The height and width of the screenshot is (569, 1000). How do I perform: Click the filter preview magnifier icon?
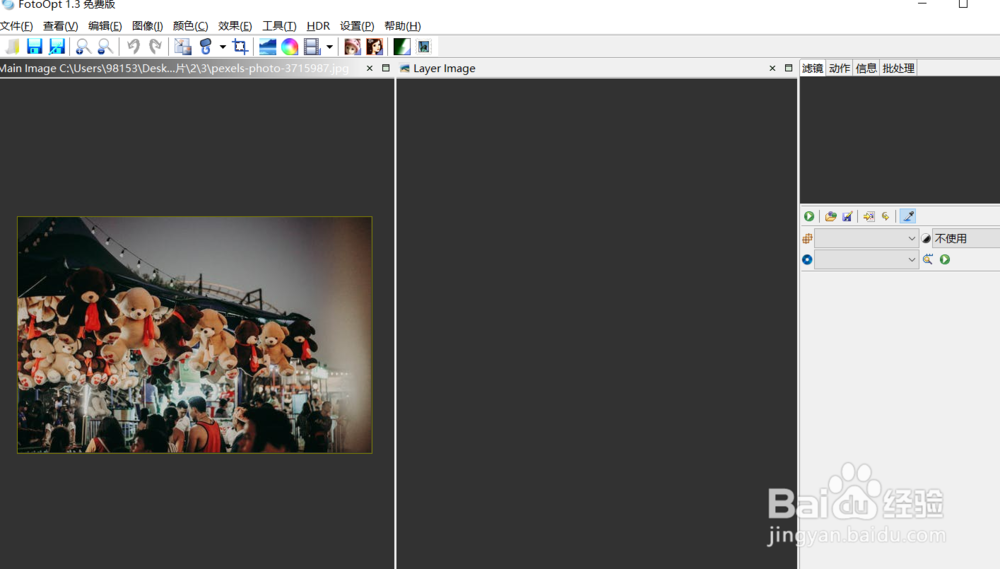click(927, 259)
